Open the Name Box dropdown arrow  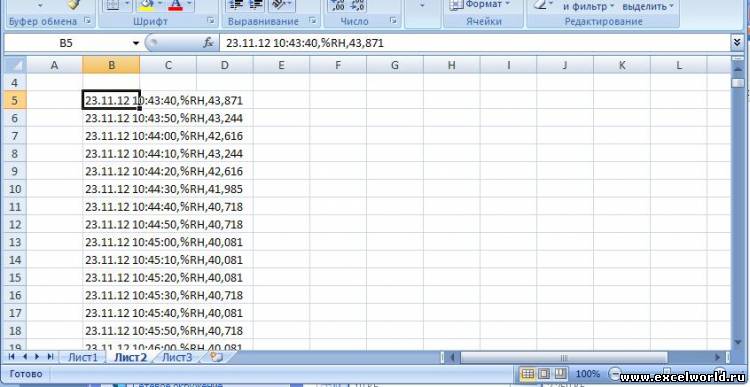[136, 43]
